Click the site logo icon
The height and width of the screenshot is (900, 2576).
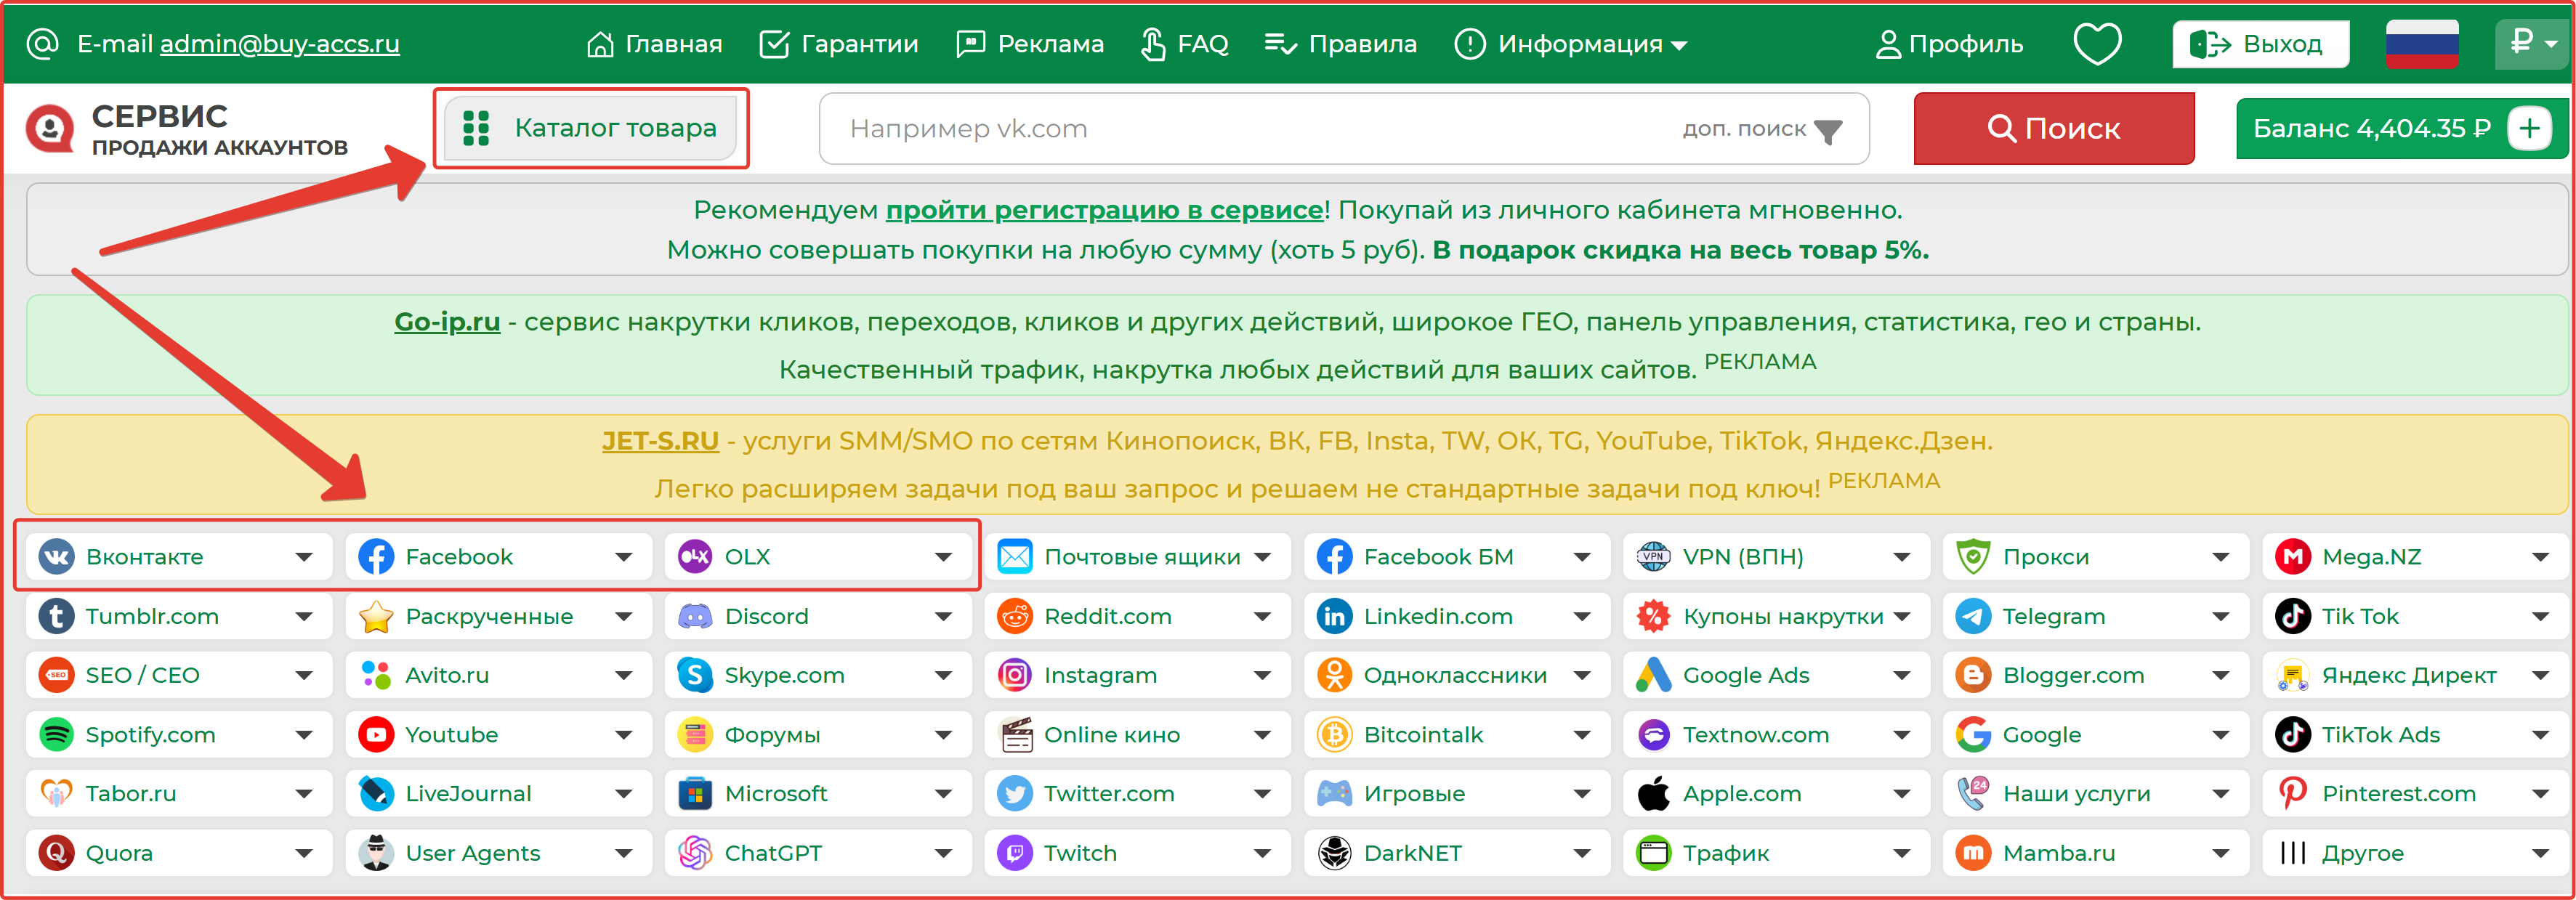50,129
